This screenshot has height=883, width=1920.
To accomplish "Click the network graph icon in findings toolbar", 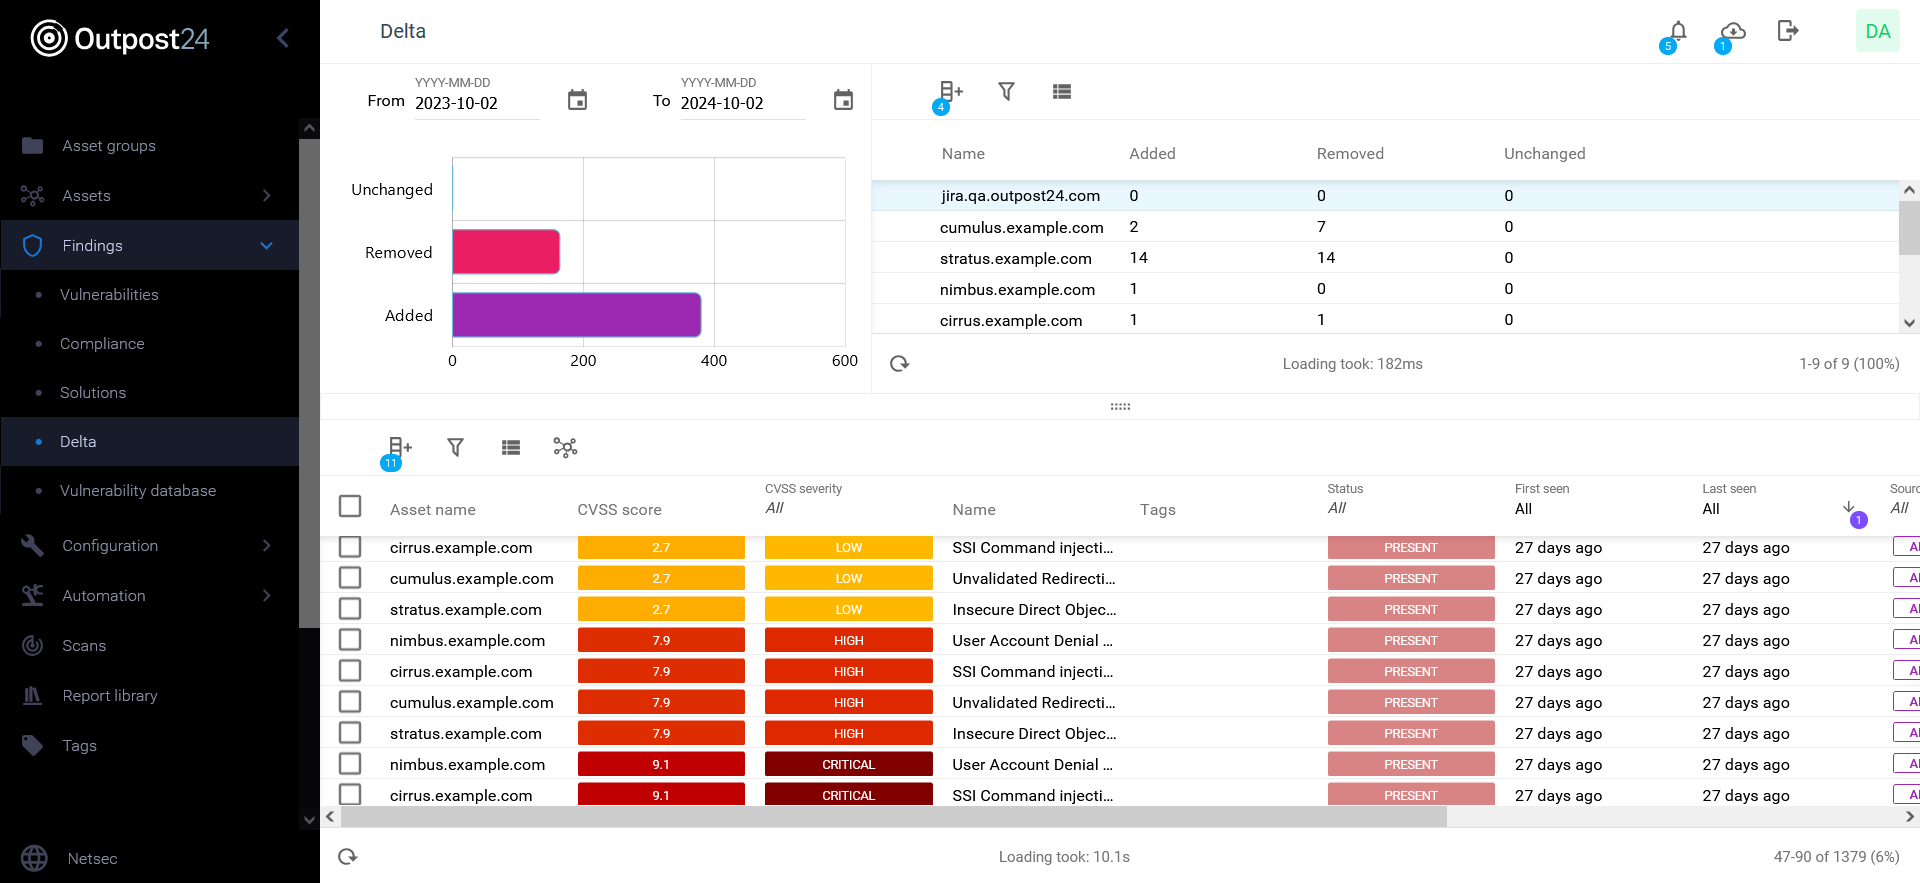I will [x=565, y=447].
